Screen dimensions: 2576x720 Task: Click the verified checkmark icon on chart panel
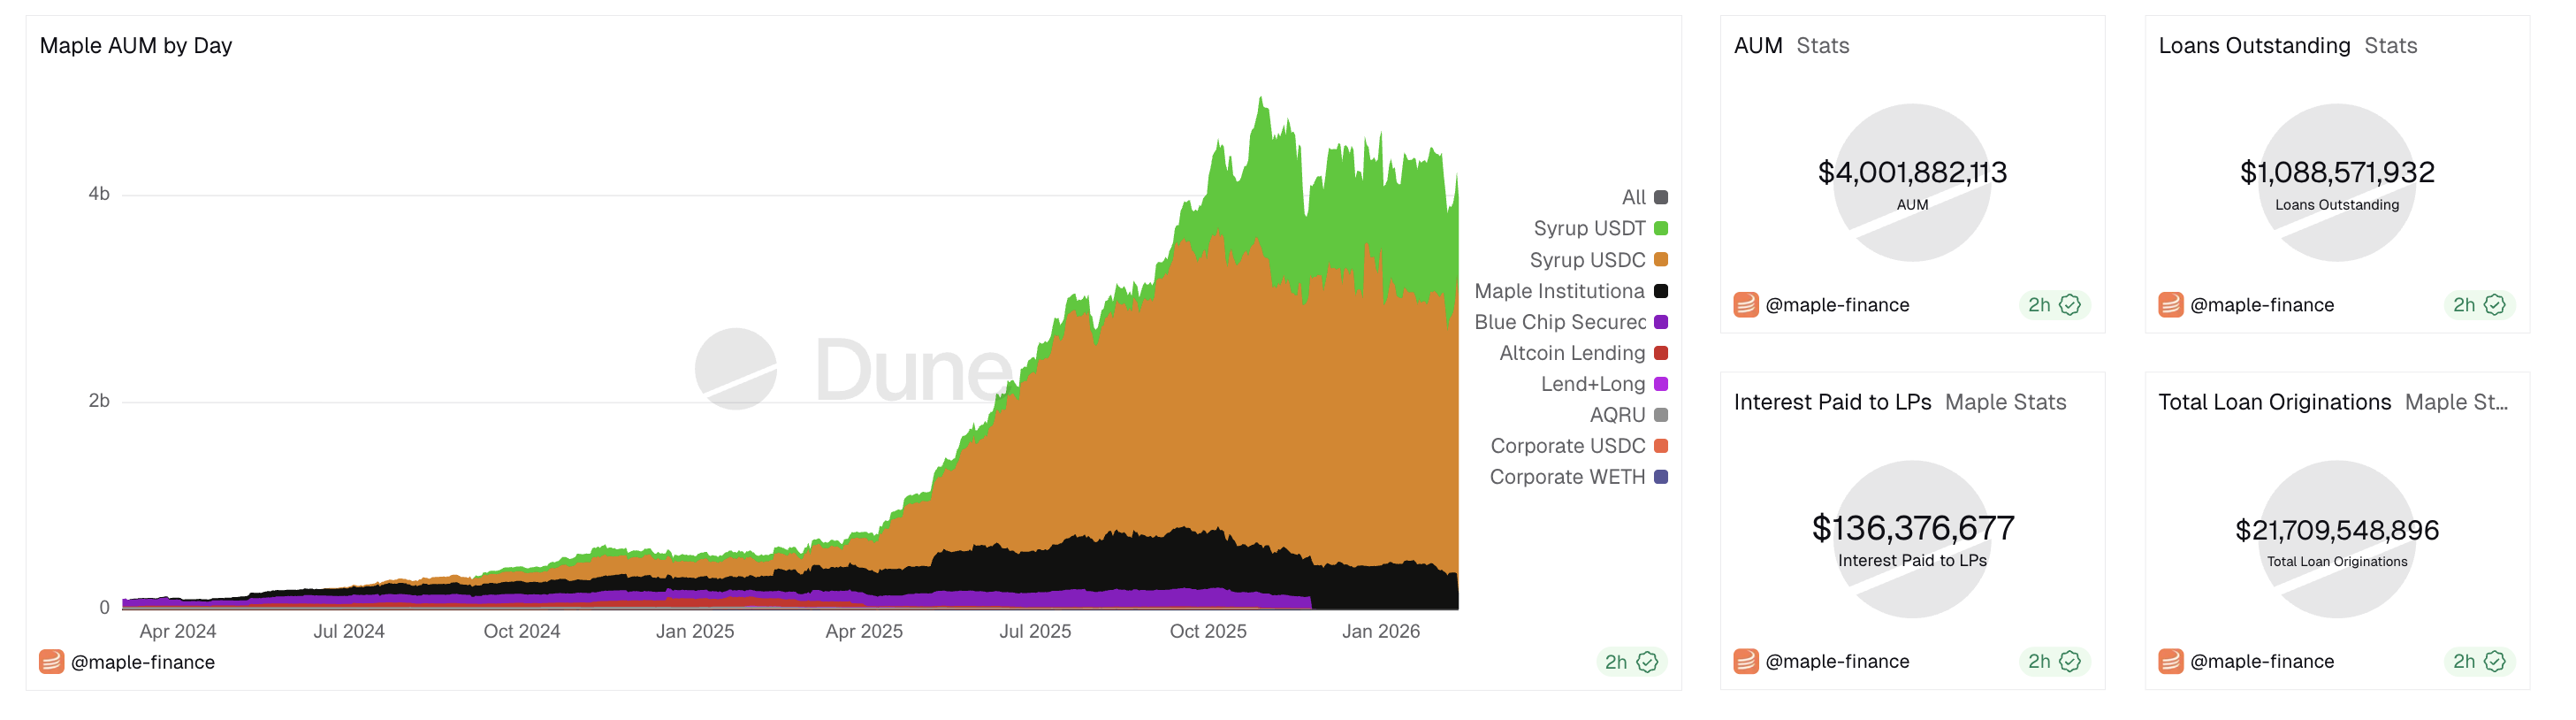tap(1647, 662)
